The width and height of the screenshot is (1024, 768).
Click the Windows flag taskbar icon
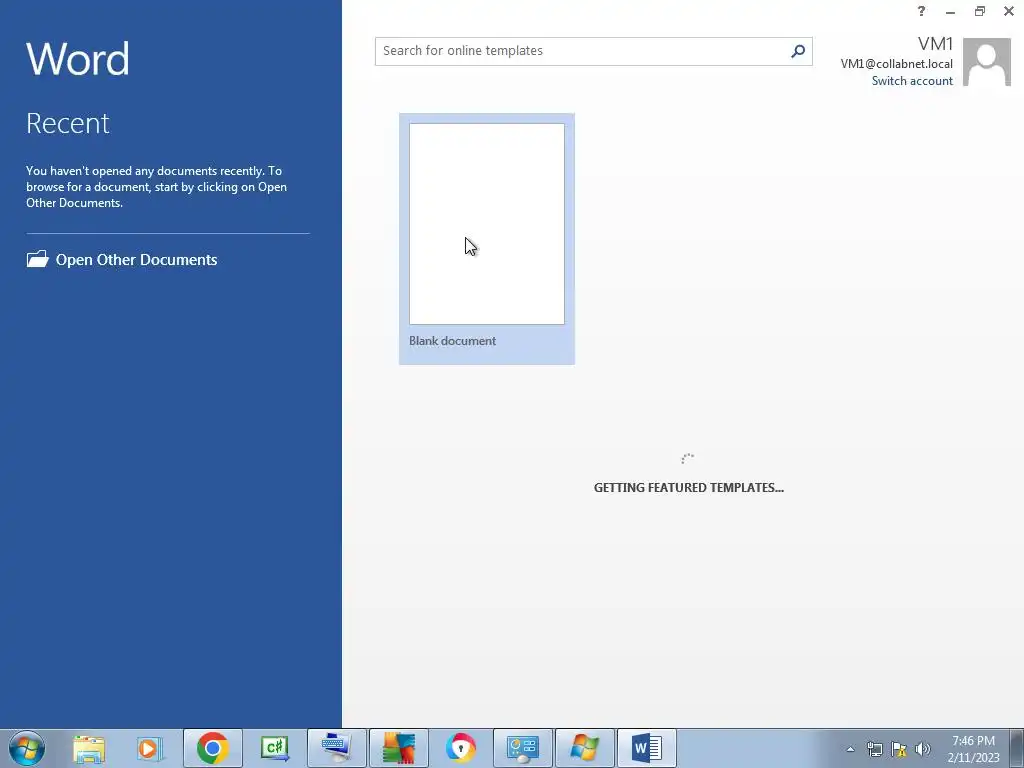point(584,748)
